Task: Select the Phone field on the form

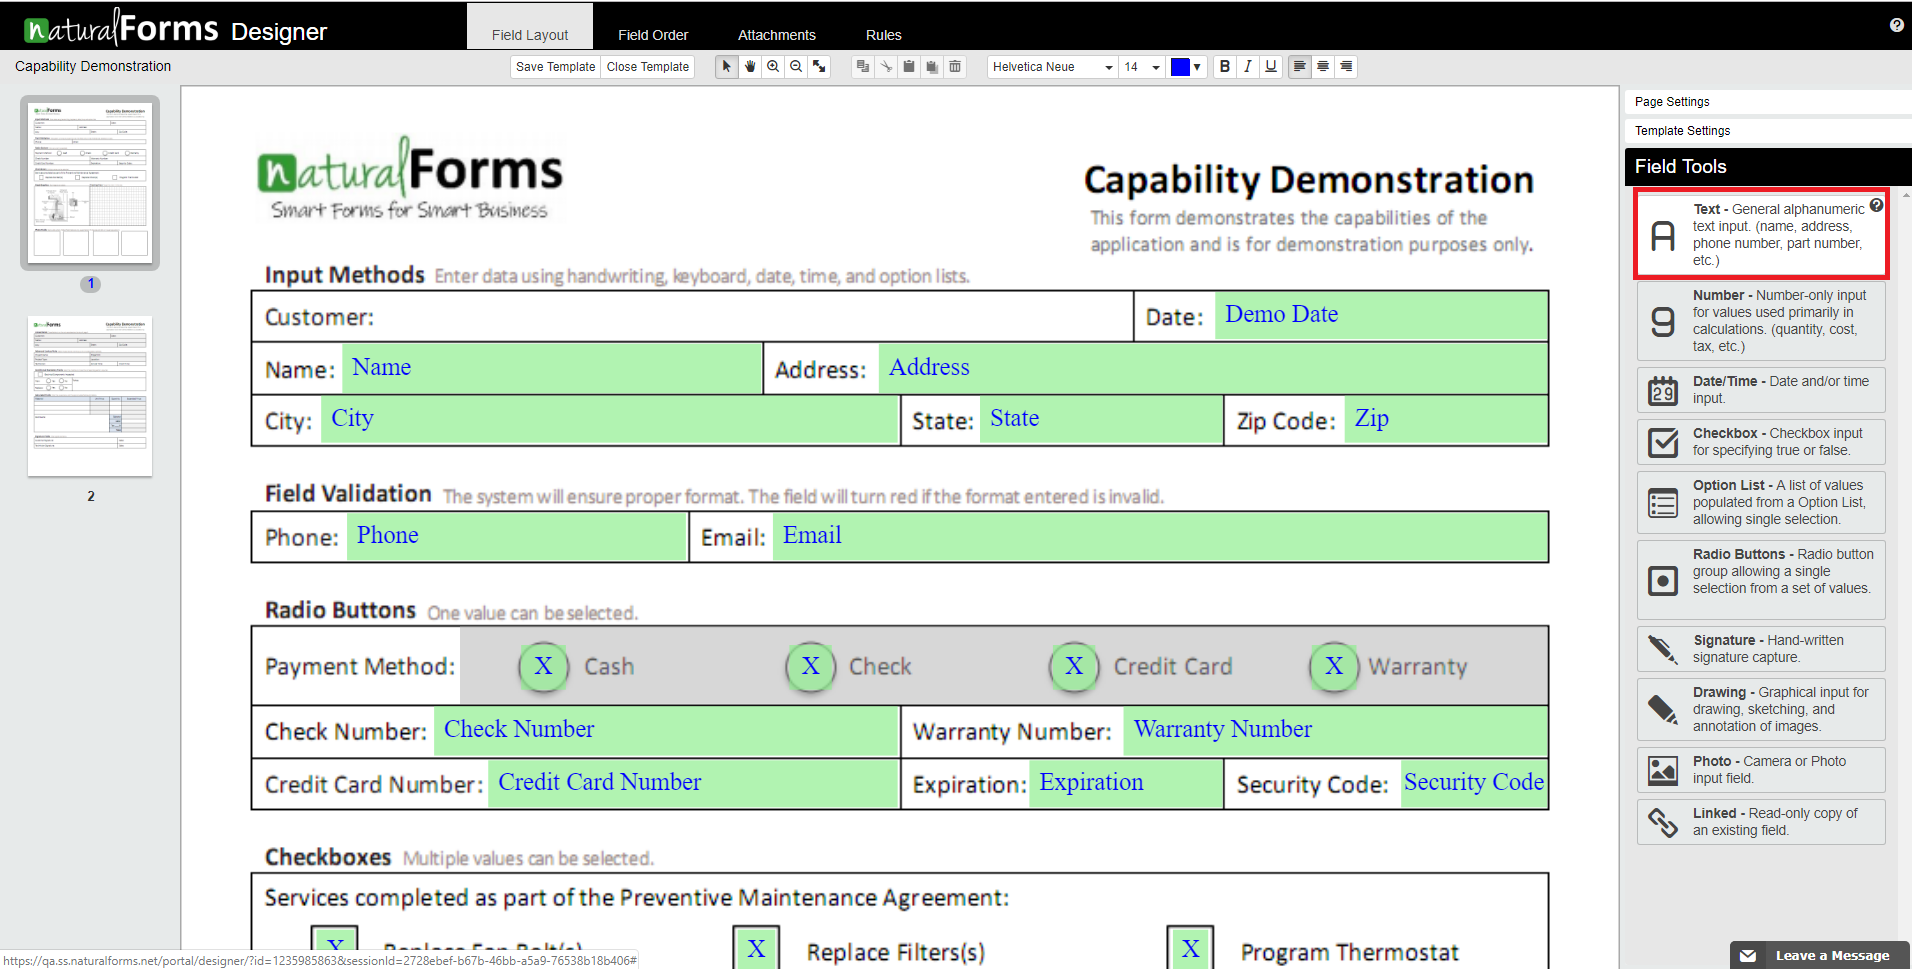Action: (x=516, y=536)
